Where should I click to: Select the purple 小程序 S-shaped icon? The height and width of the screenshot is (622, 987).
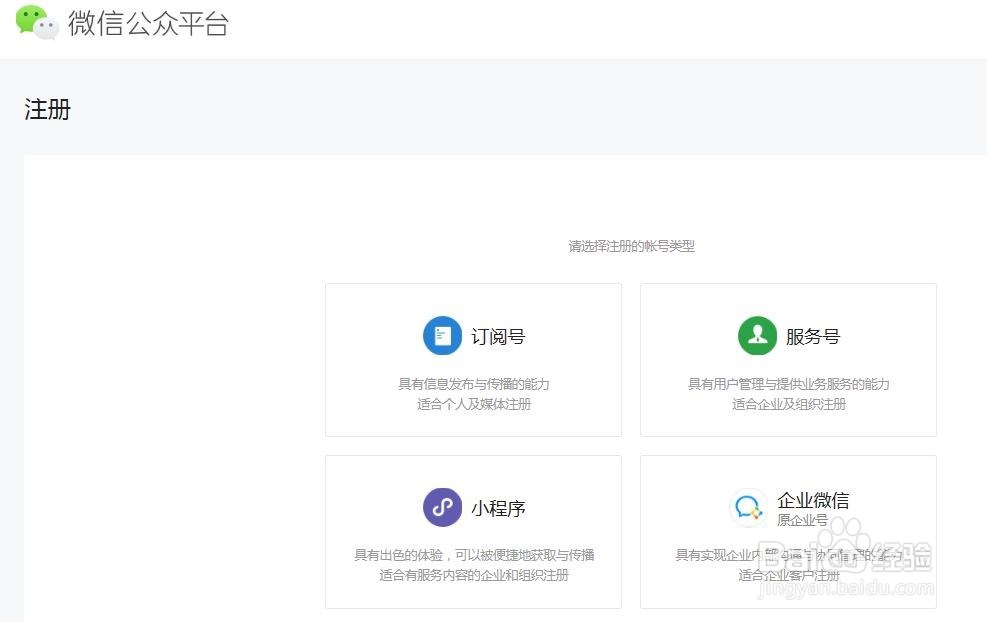pos(441,507)
